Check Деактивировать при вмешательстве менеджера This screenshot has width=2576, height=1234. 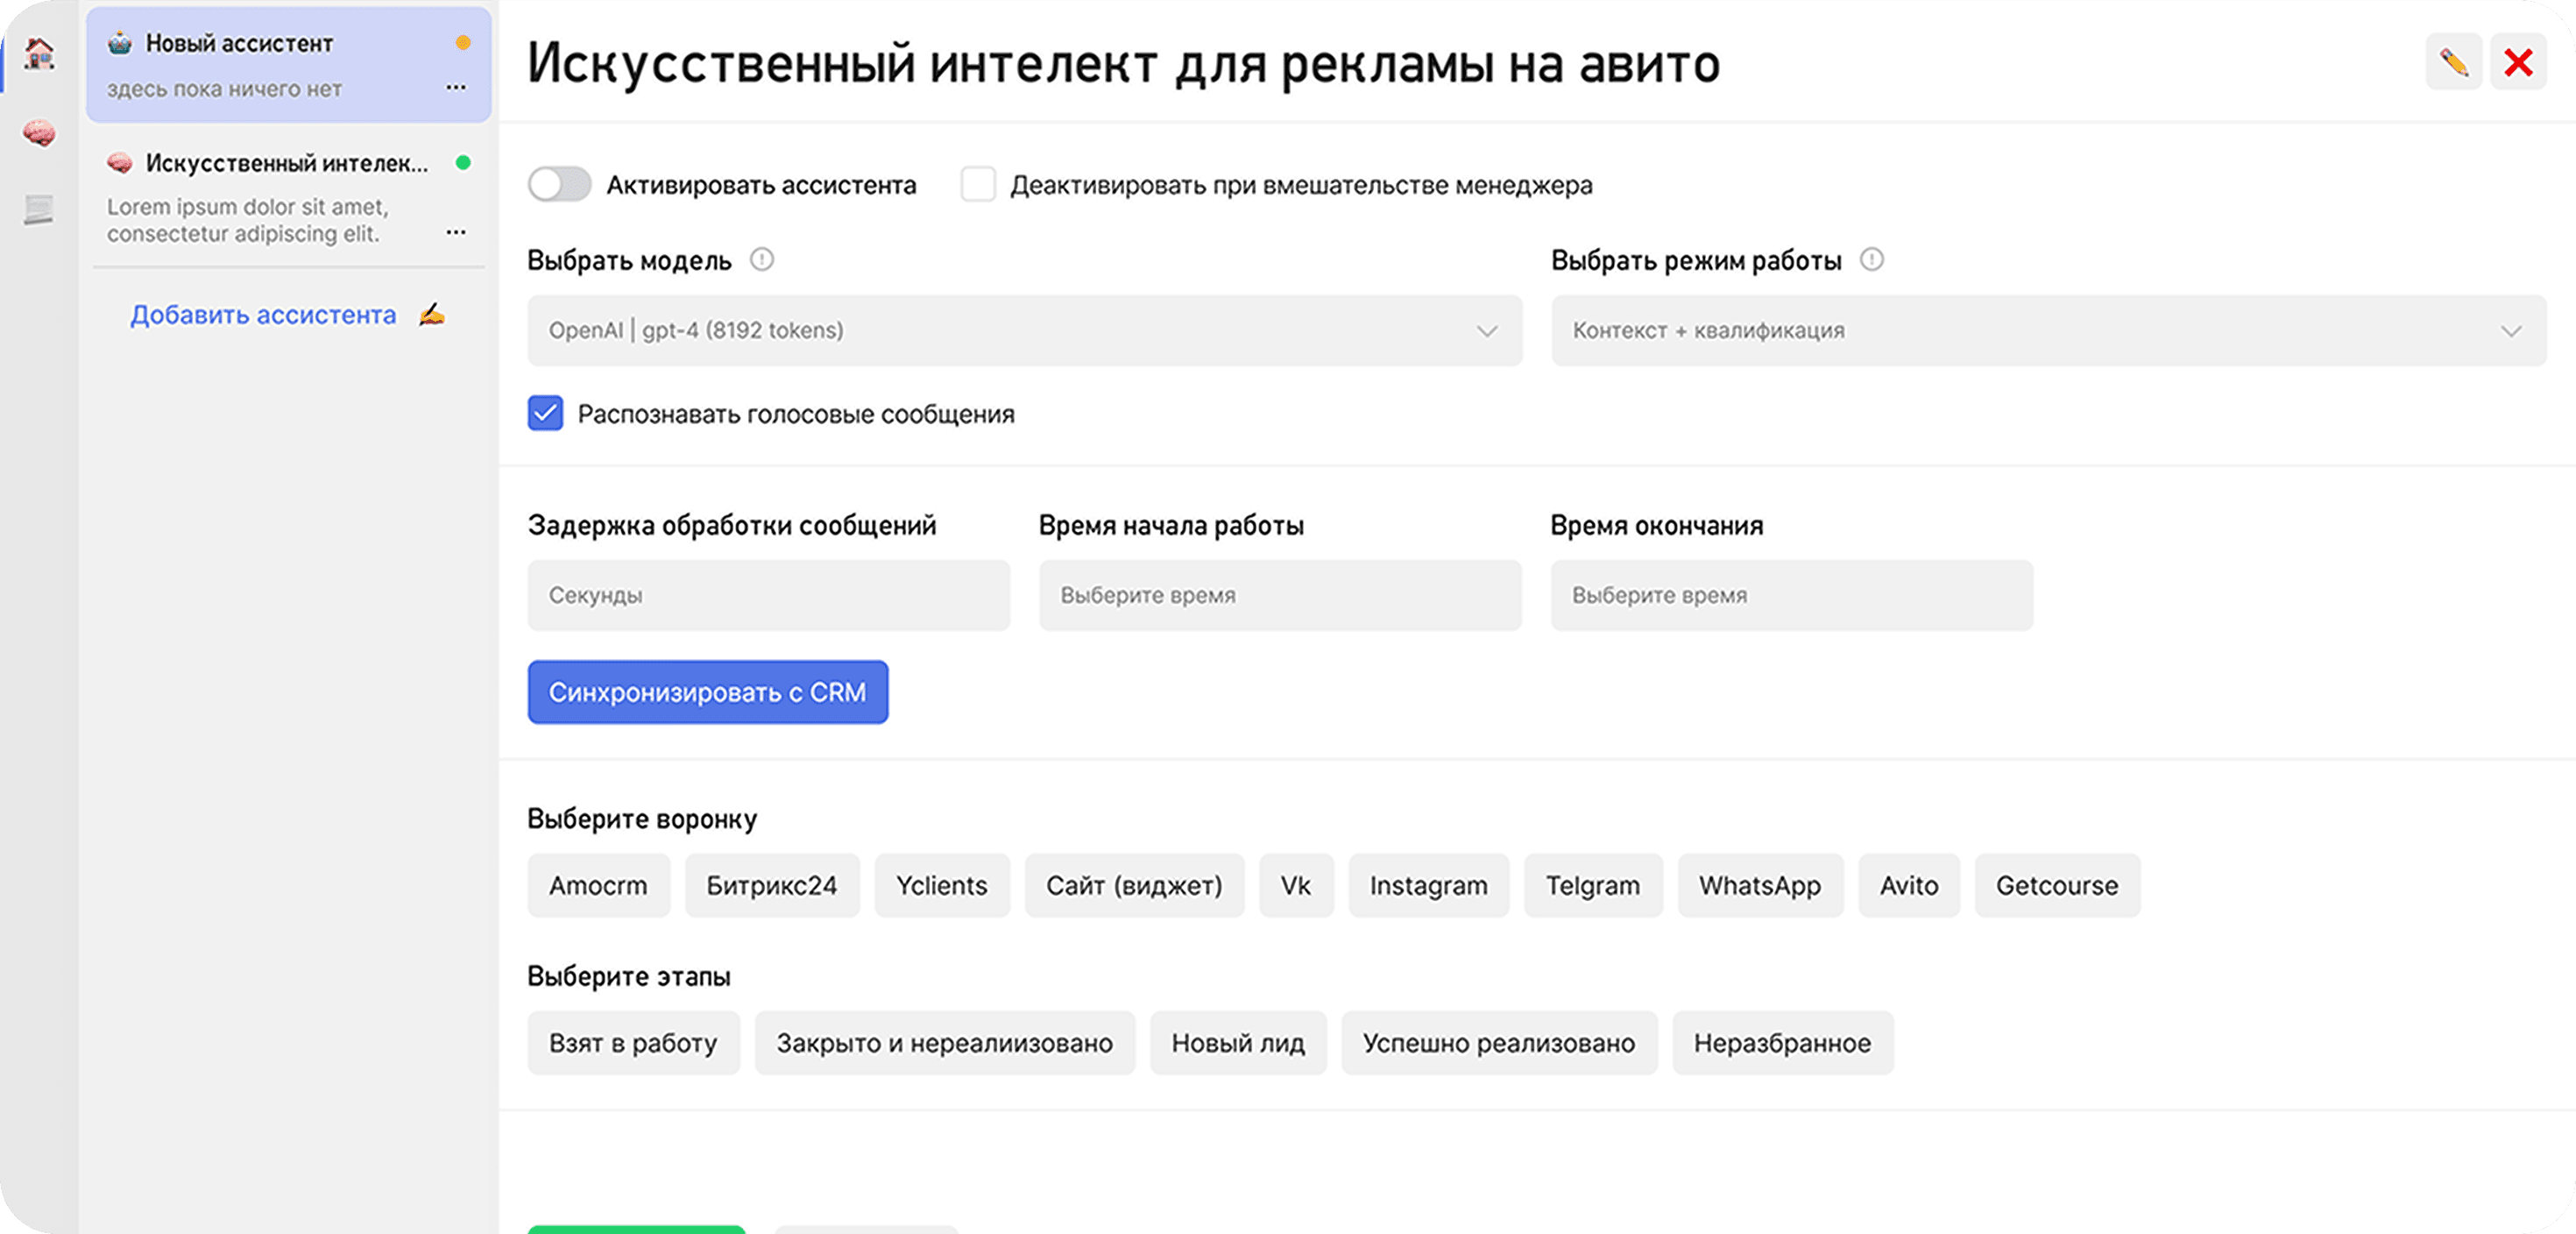977,185
